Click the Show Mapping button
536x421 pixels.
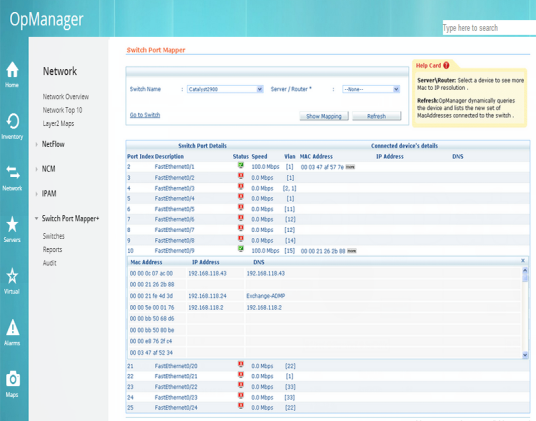point(324,116)
